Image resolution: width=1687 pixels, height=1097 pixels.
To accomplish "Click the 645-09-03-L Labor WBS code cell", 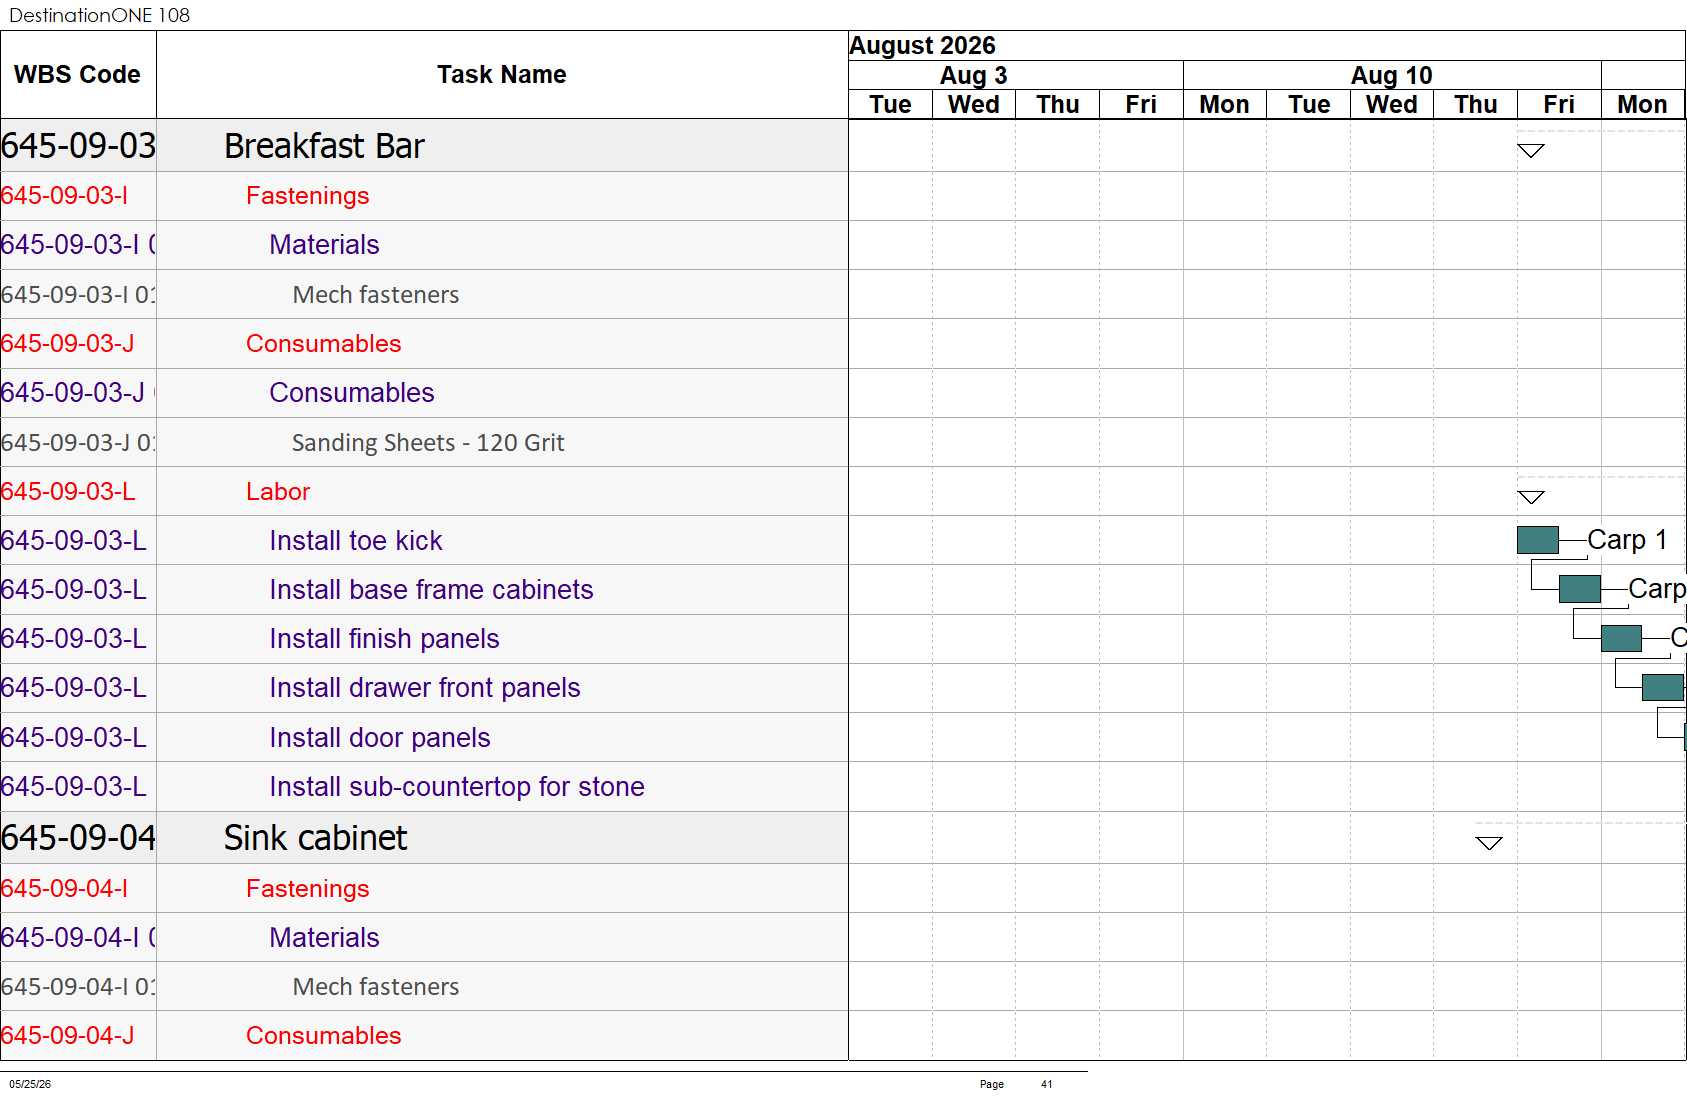I will (78, 491).
